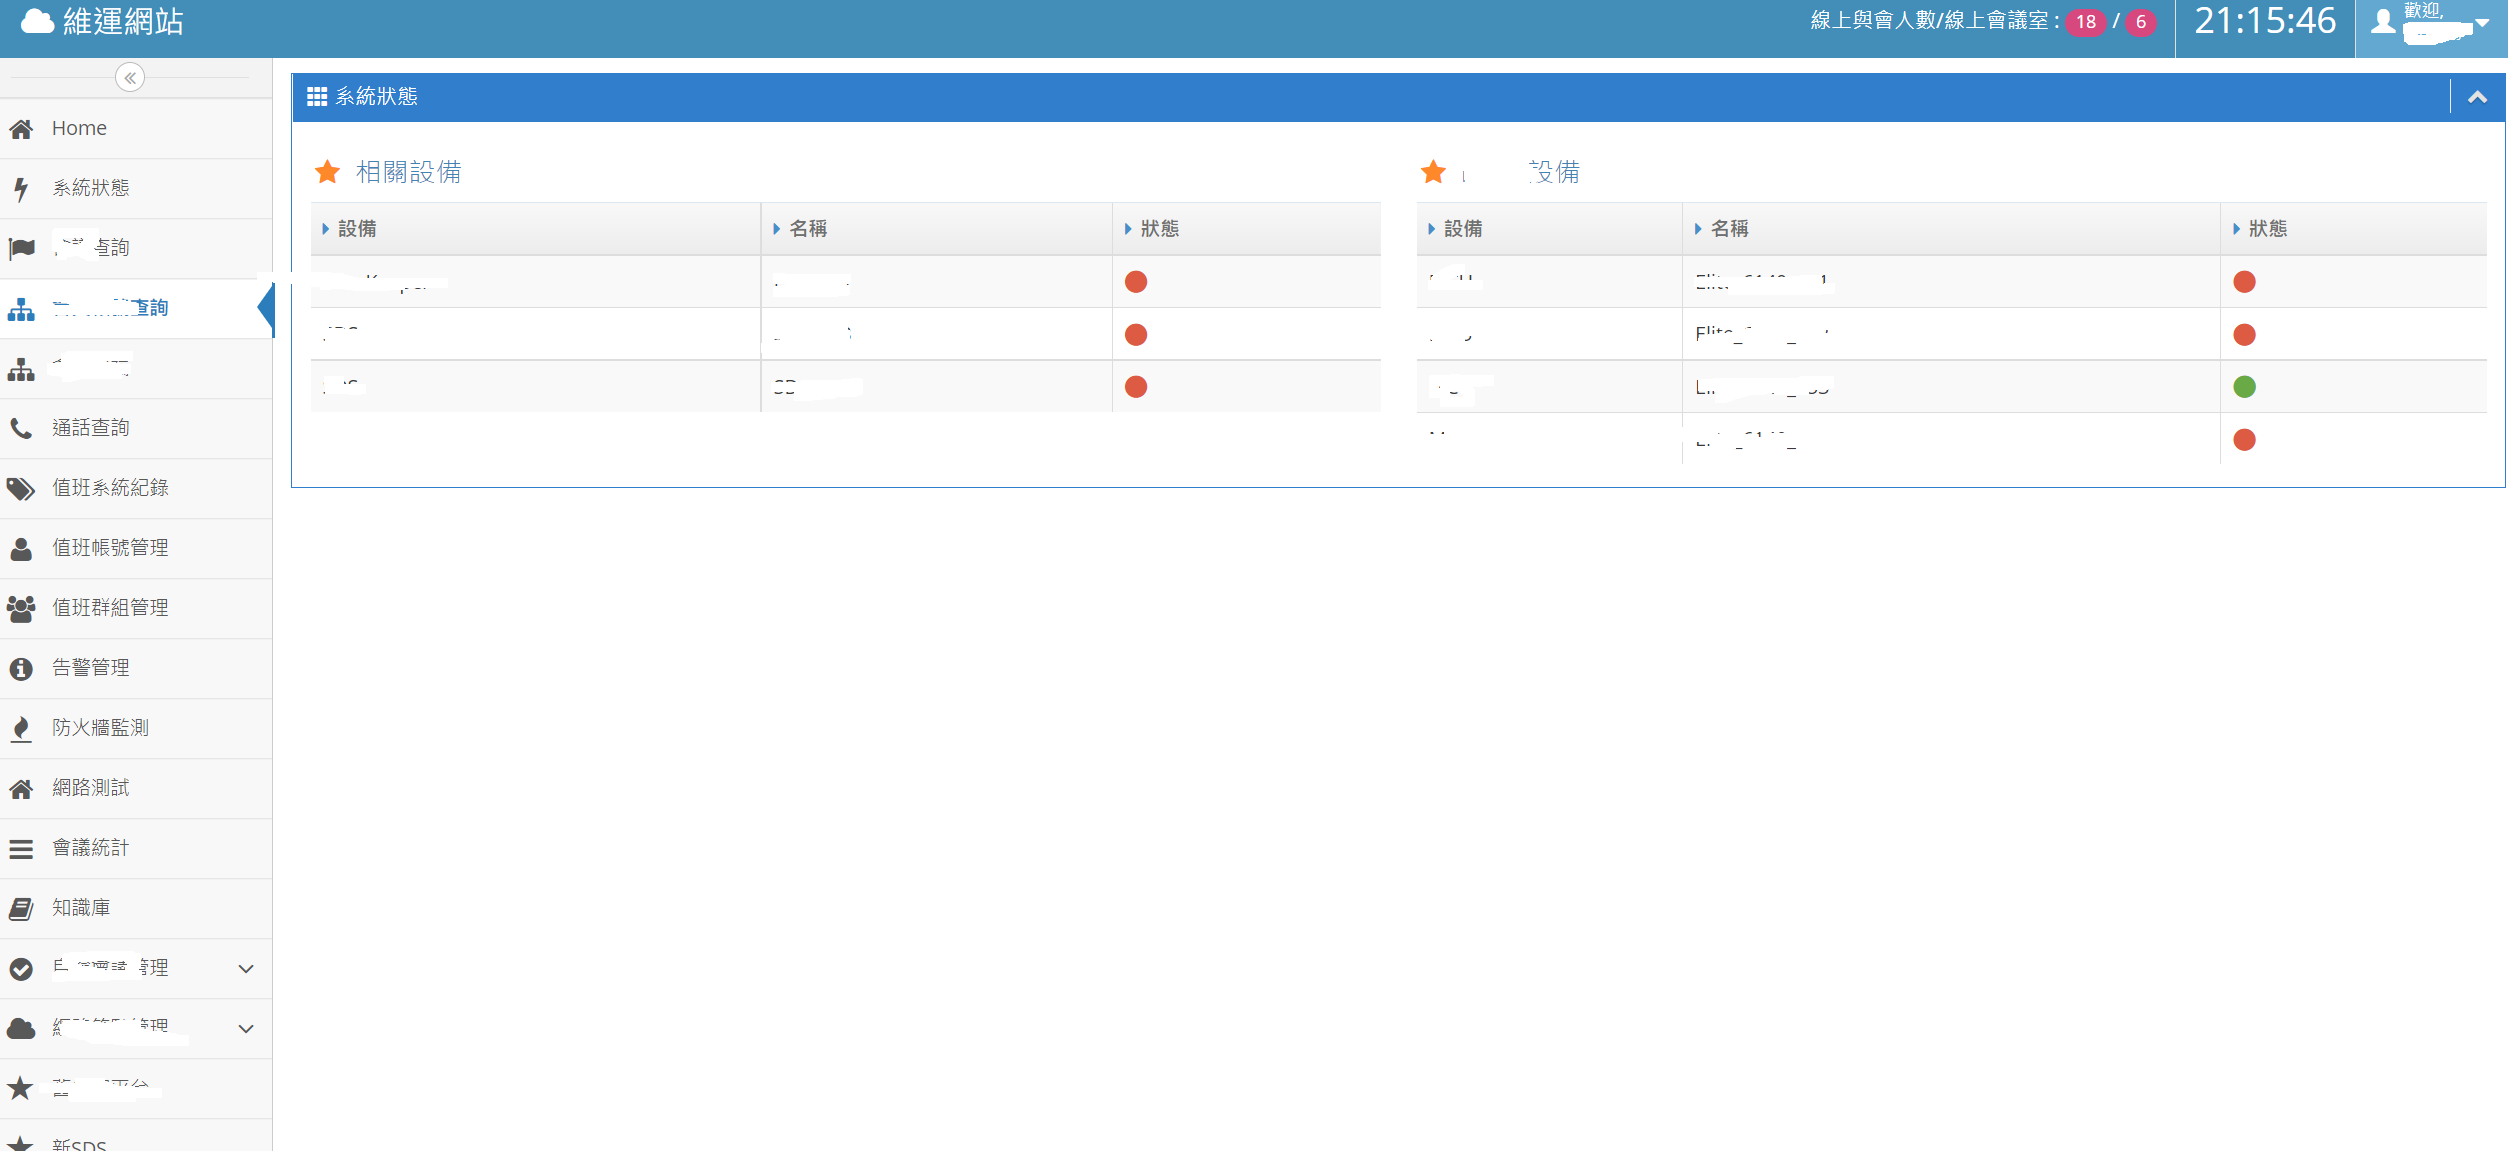This screenshot has width=2508, height=1151.
Task: Click the pink 18 online attendees badge
Action: pos(2085,22)
